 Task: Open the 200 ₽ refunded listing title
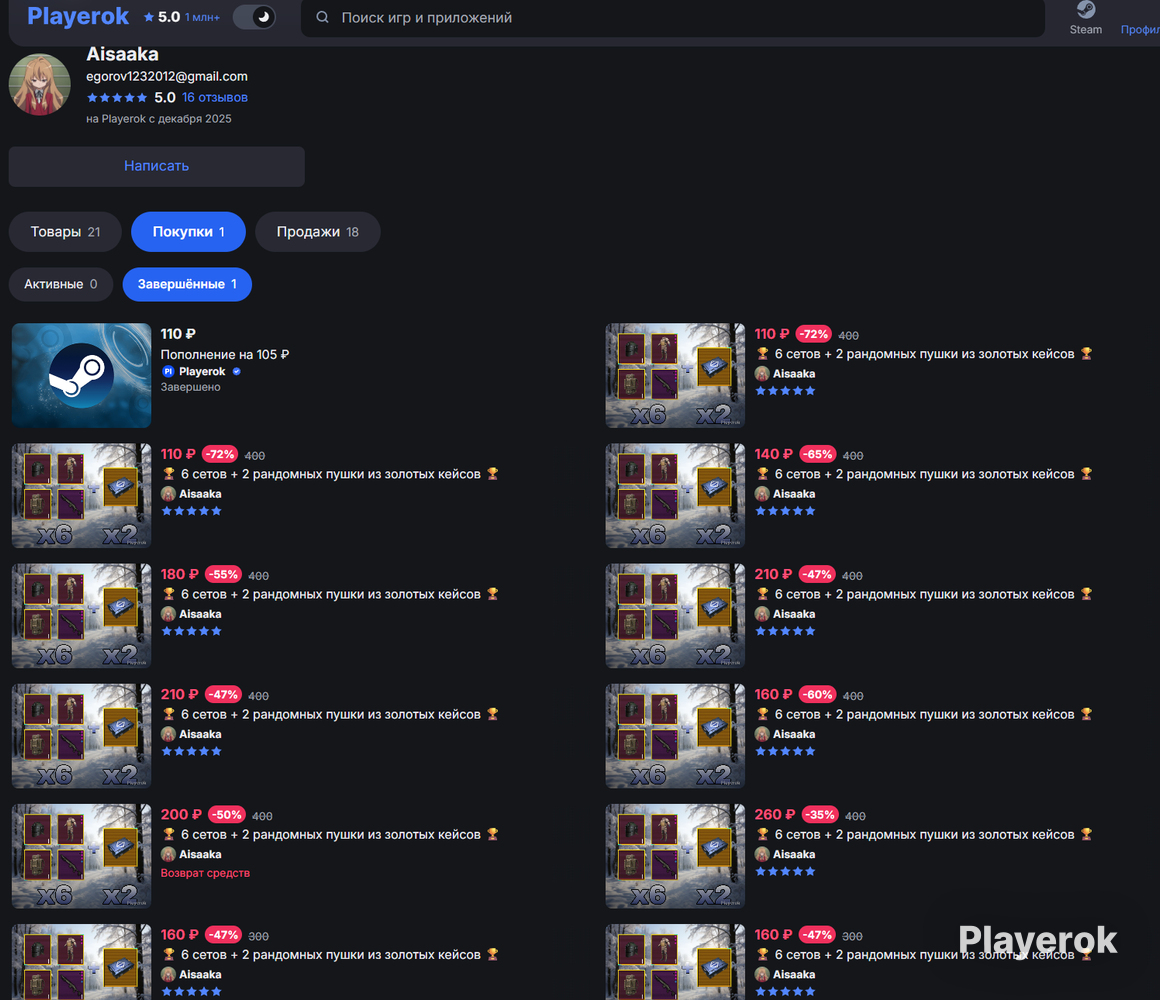[x=330, y=834]
